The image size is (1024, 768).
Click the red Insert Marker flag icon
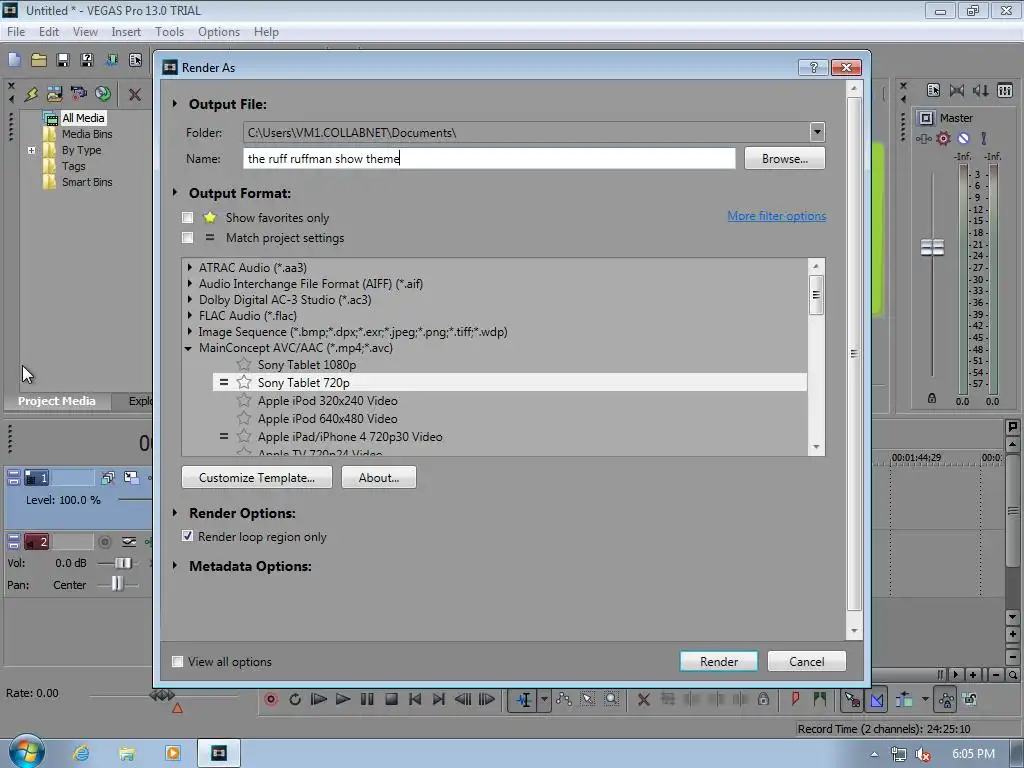(795, 699)
